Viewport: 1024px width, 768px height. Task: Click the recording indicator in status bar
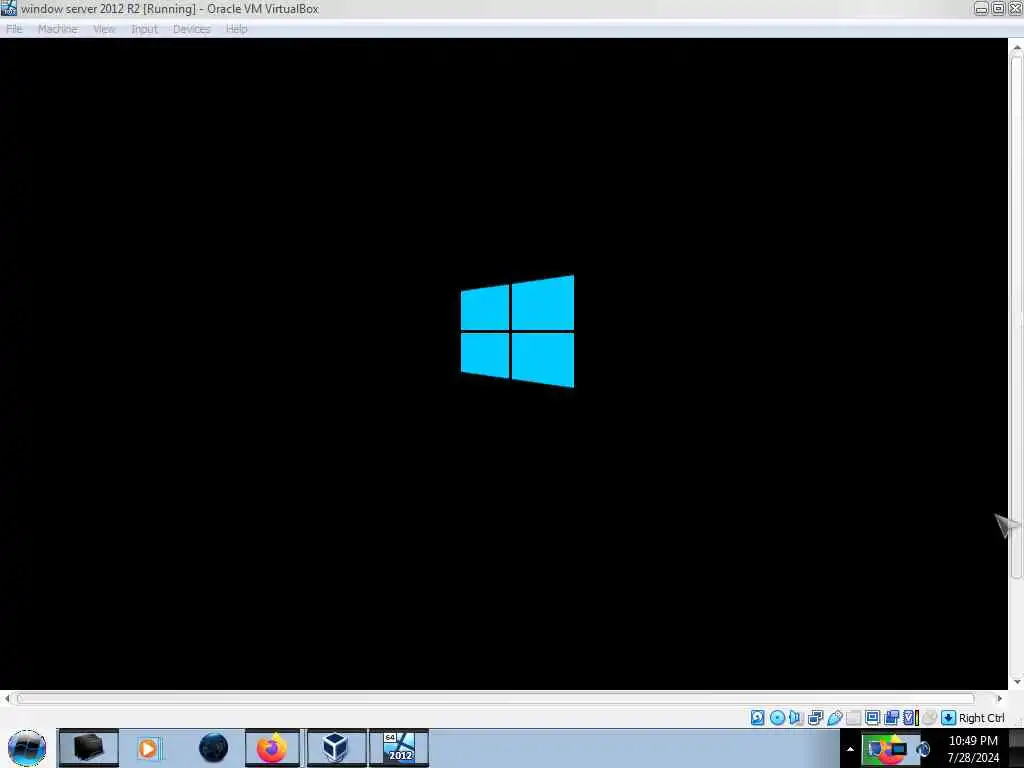click(x=891, y=718)
